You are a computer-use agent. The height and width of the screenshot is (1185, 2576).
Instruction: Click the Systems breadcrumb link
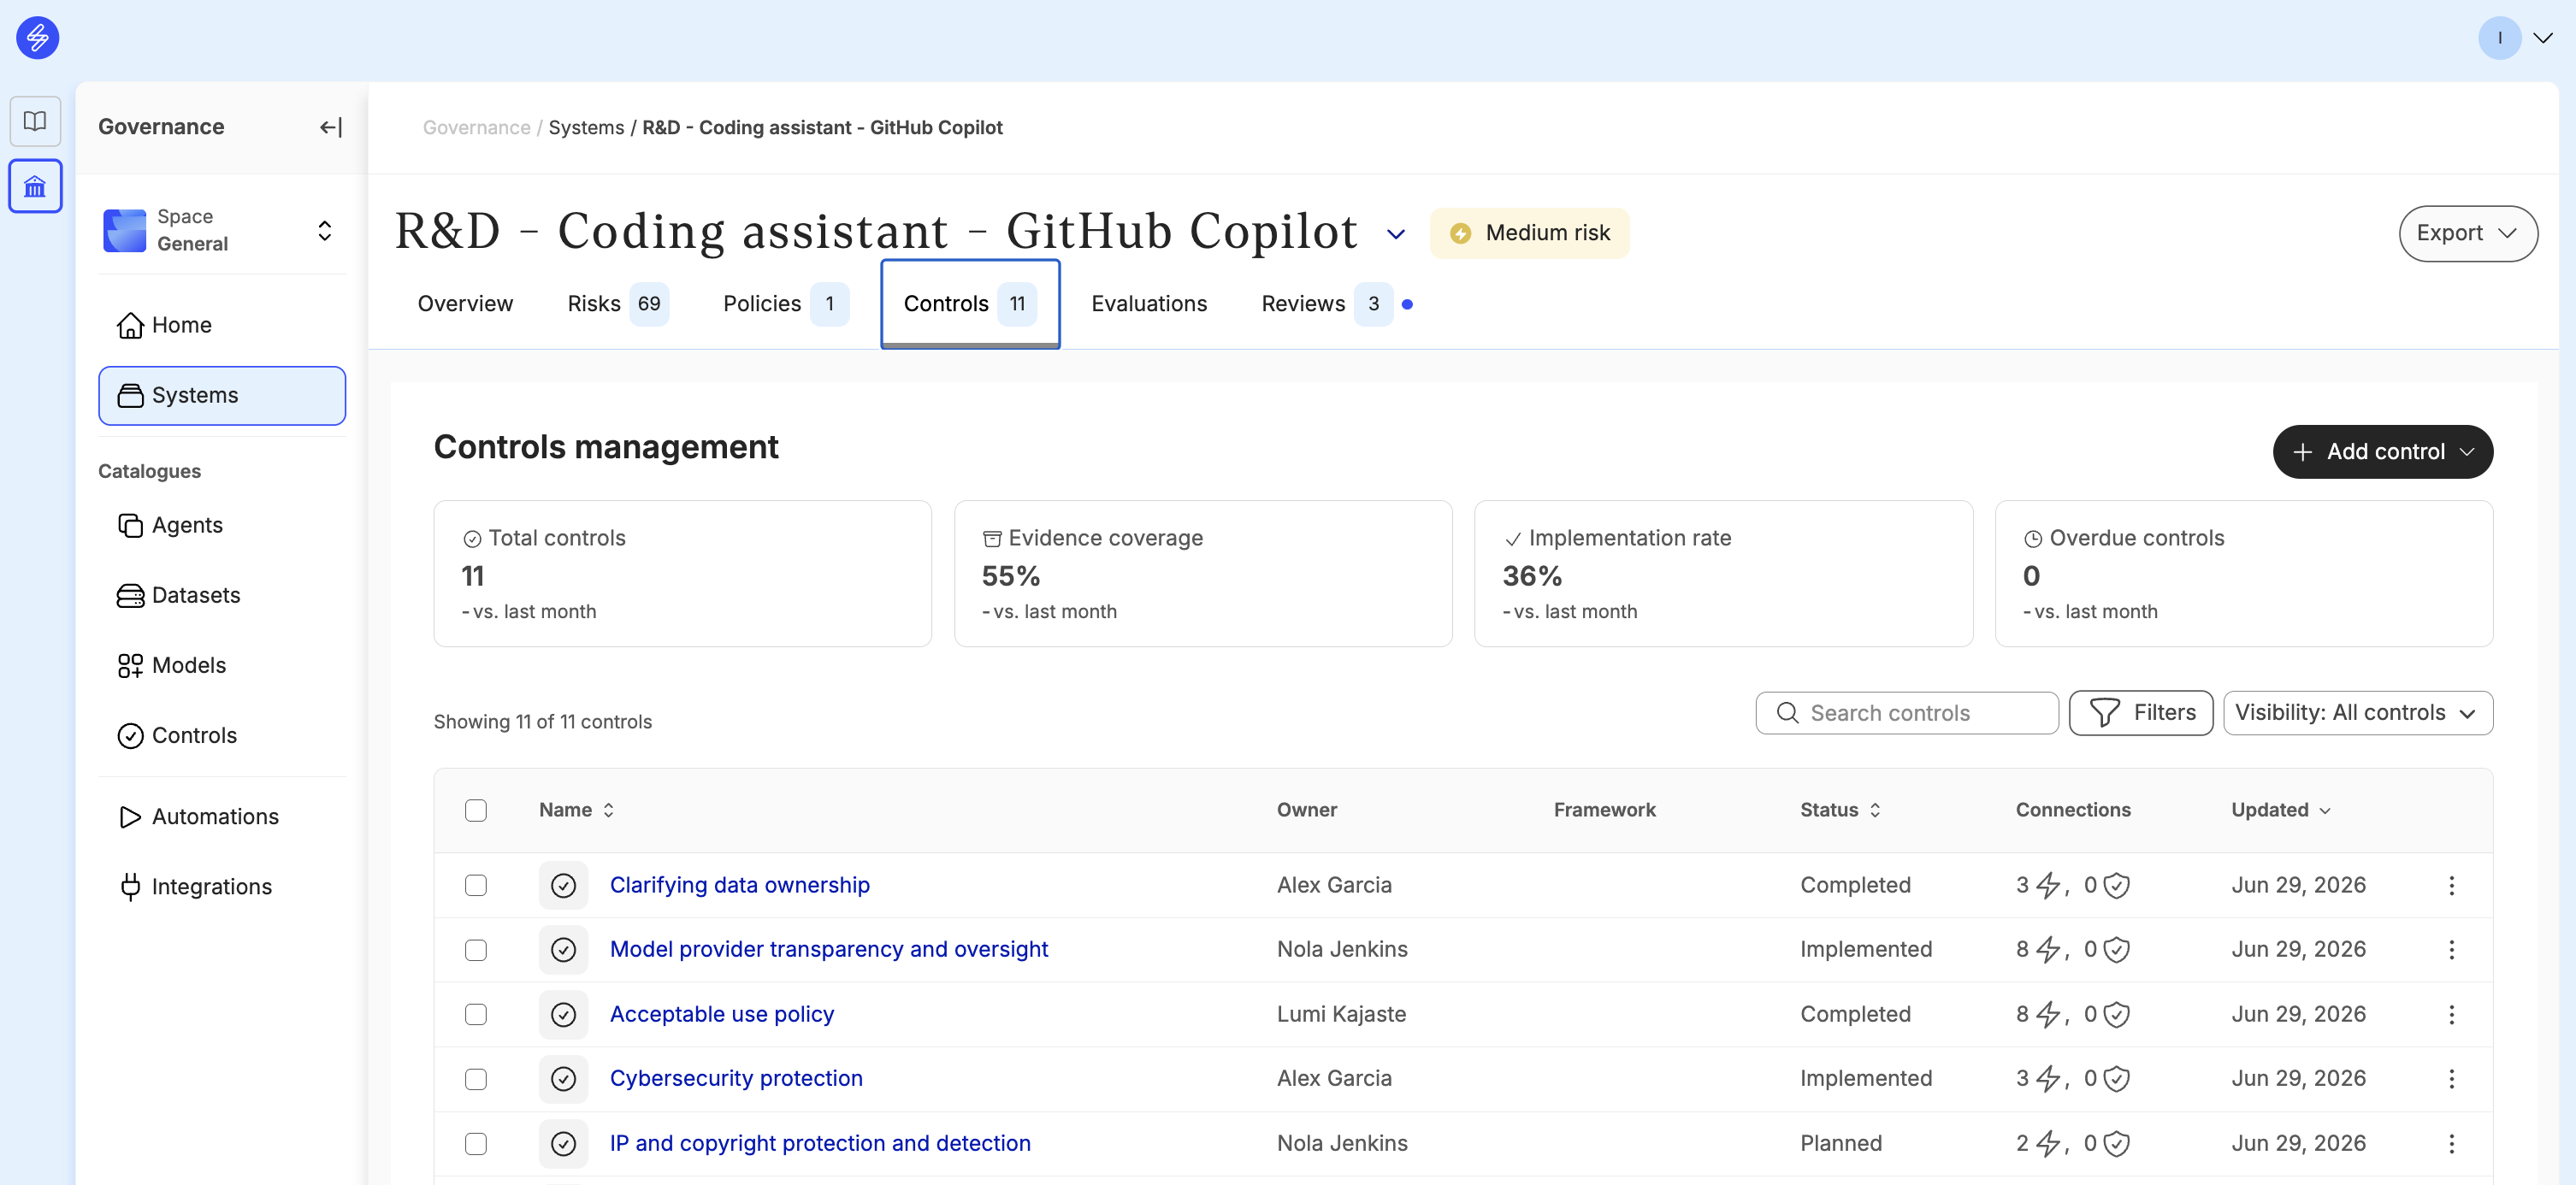(x=586, y=127)
